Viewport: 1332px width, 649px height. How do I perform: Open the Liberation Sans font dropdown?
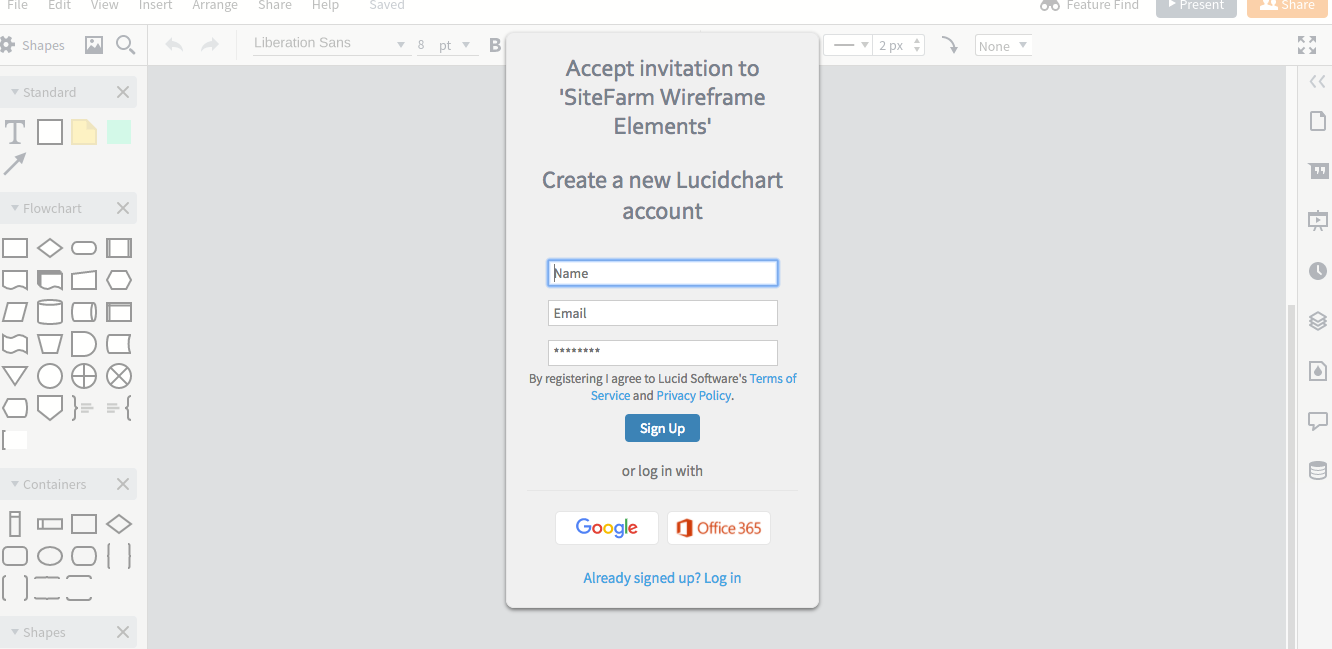coord(330,43)
